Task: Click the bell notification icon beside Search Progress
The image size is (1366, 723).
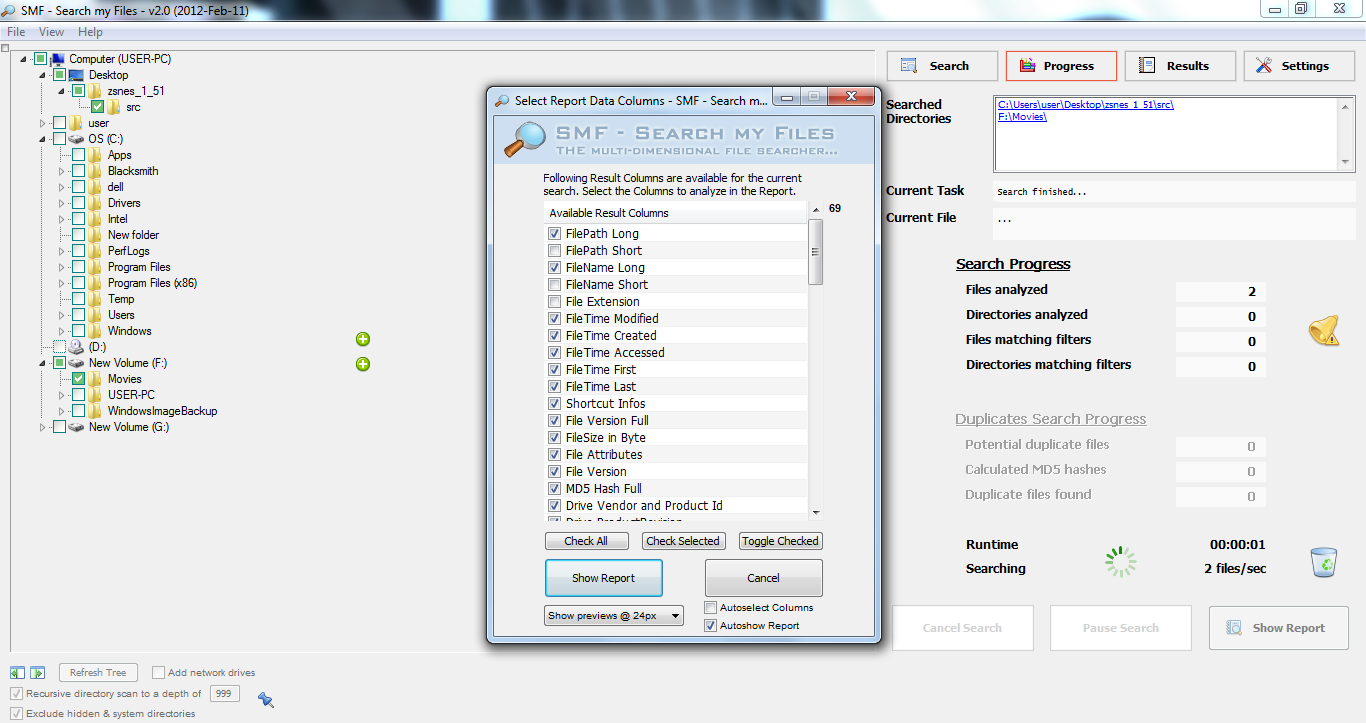Action: pyautogui.click(x=1324, y=331)
